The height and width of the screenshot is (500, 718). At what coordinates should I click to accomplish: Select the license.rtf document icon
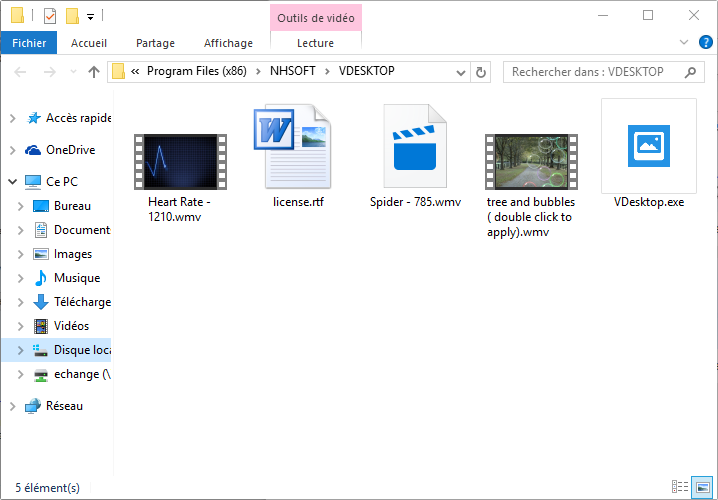point(298,147)
